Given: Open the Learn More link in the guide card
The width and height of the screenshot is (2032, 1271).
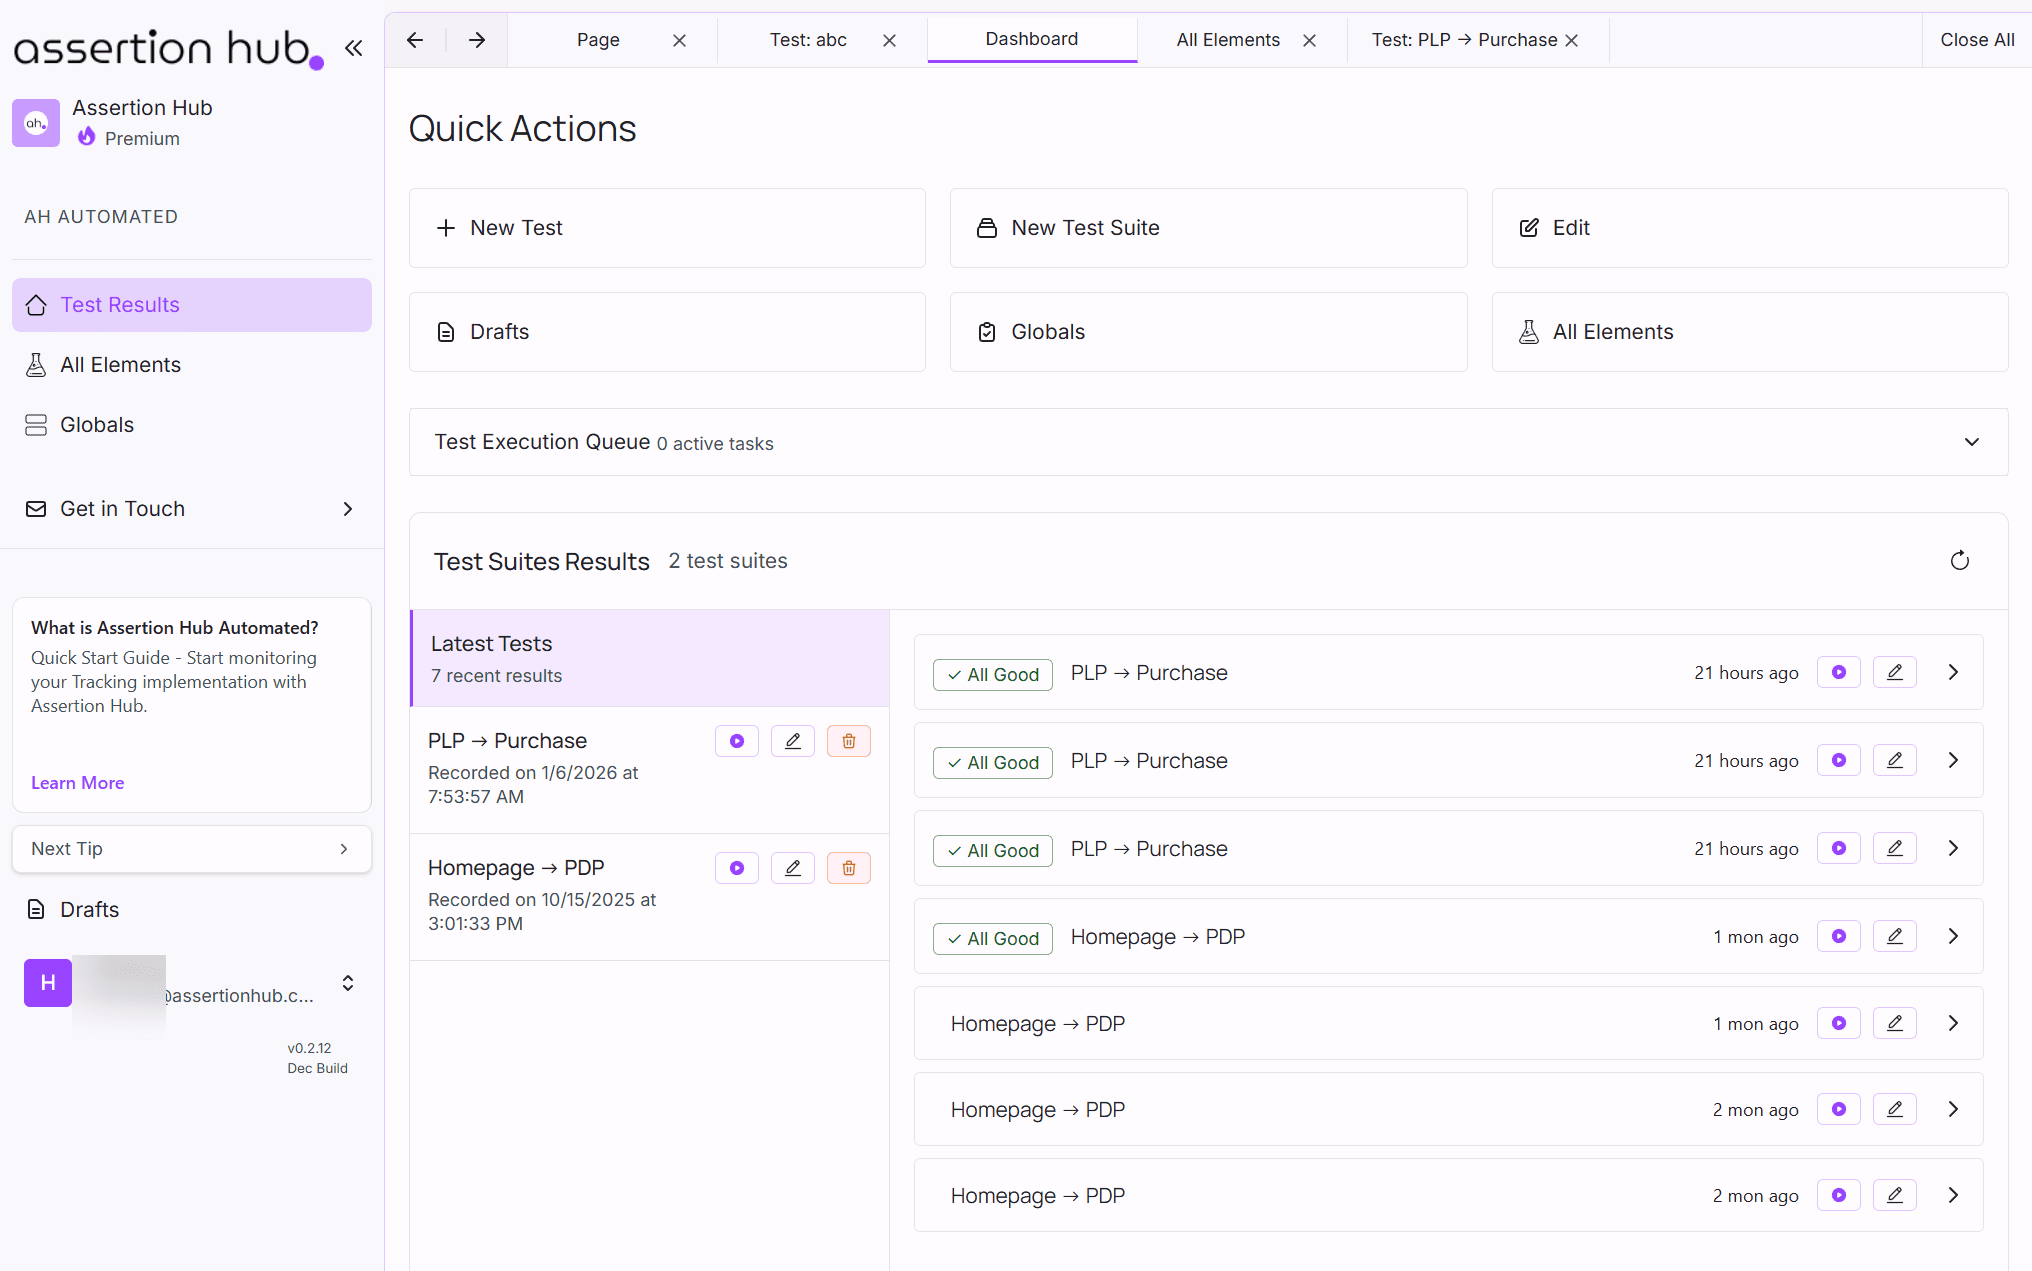Looking at the screenshot, I should tap(77, 782).
